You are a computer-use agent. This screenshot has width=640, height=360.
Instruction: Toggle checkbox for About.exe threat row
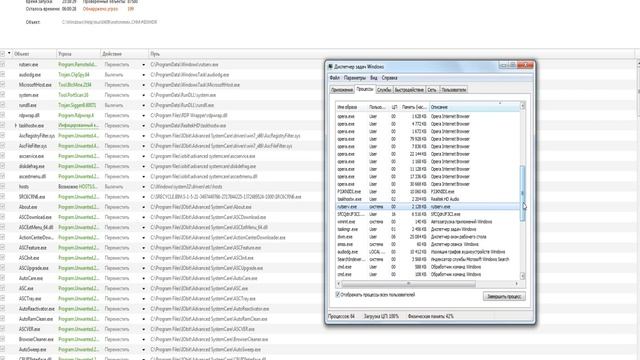(2, 207)
